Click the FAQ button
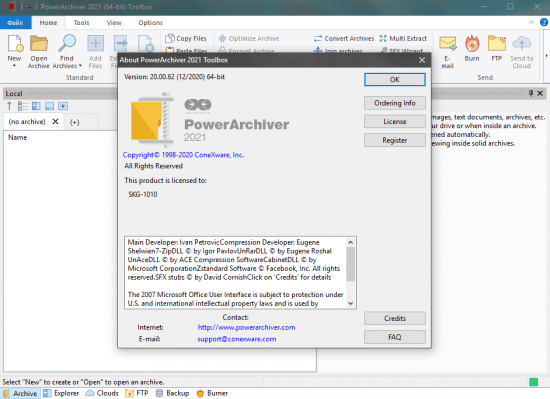The image size is (550, 399). [395, 337]
